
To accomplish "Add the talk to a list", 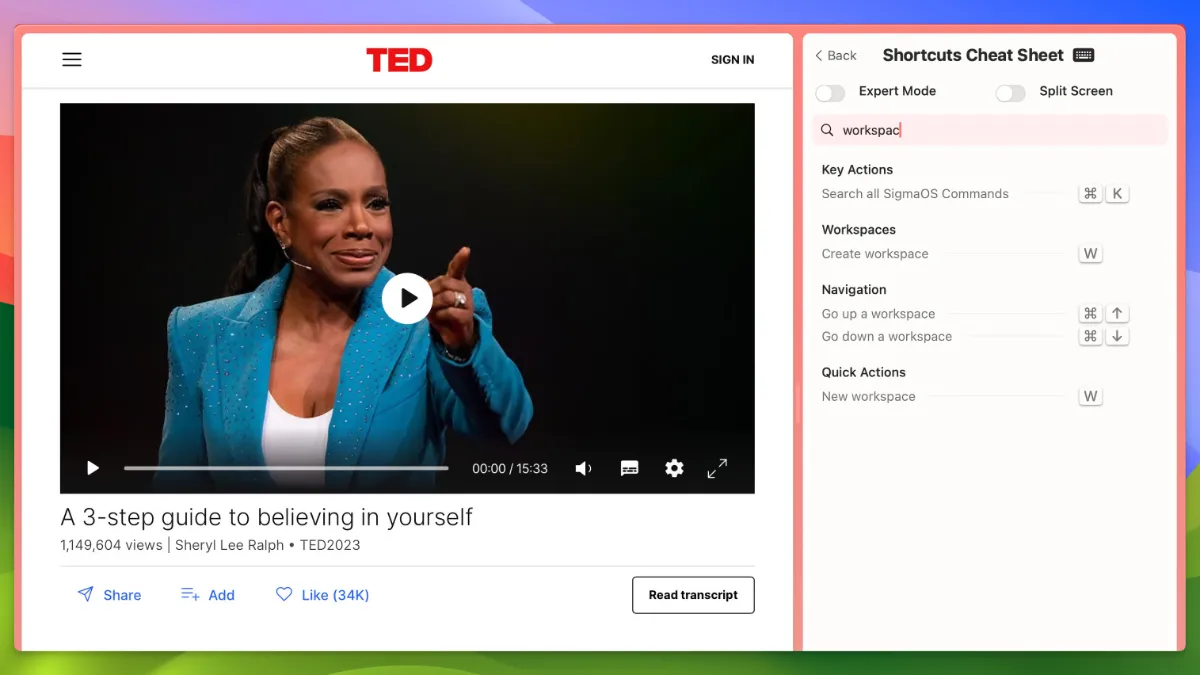I will (x=208, y=595).
